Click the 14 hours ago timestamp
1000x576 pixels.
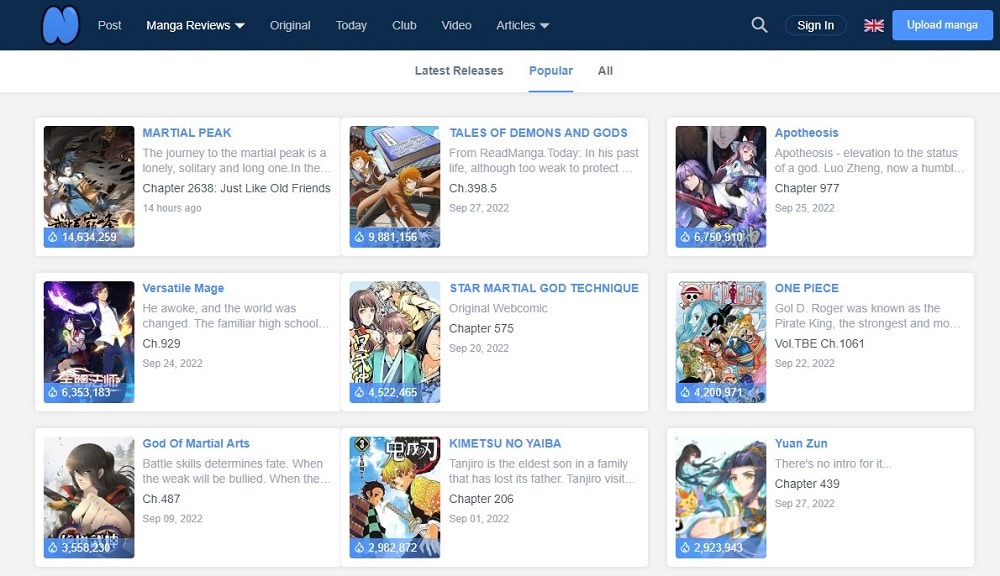tap(172, 208)
